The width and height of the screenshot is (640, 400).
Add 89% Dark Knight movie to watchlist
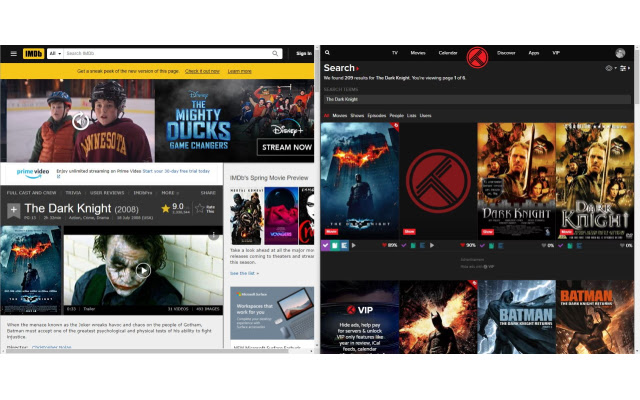tap(344, 245)
